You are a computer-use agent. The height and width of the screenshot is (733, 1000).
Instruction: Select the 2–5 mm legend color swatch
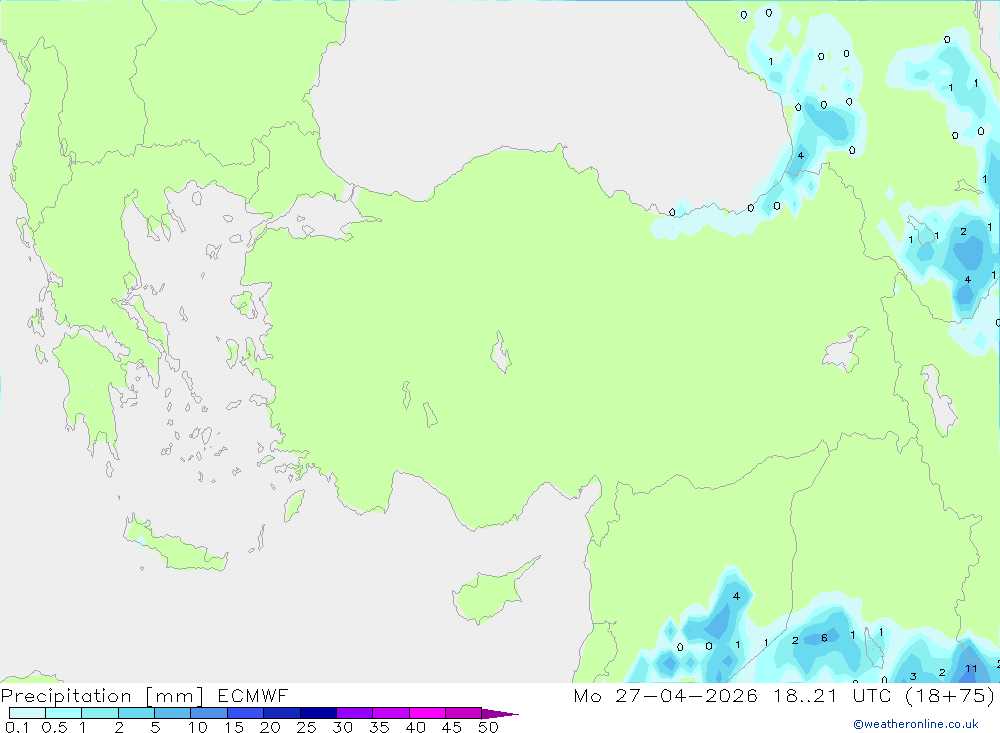point(136,713)
